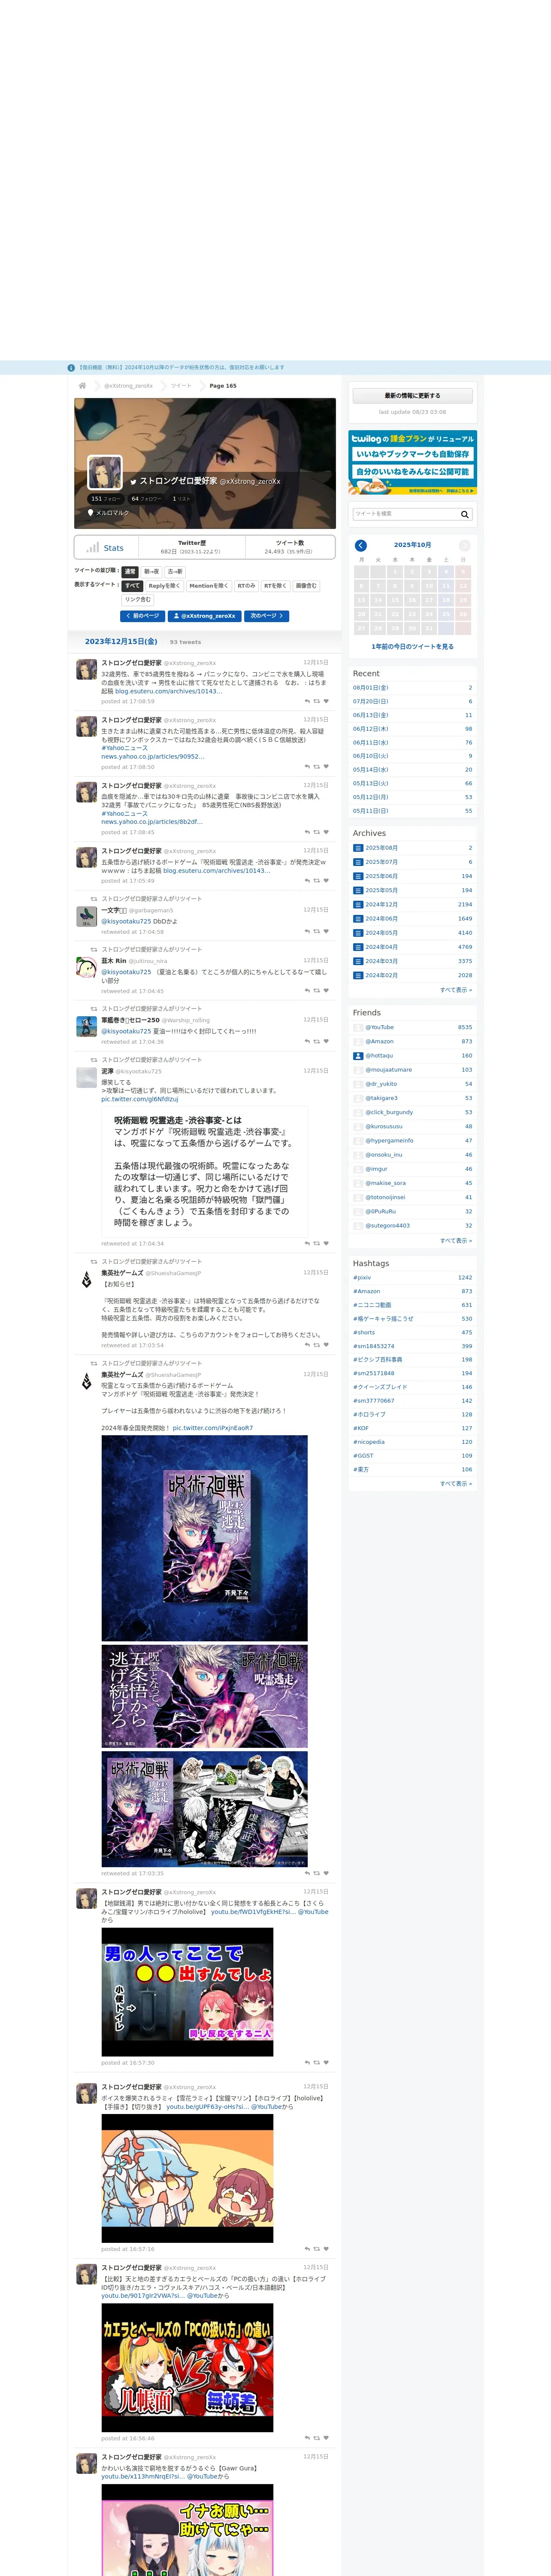The image size is (551, 2576).
Task: Open the 男の人ってここで video thumbnail
Action: click(187, 1992)
